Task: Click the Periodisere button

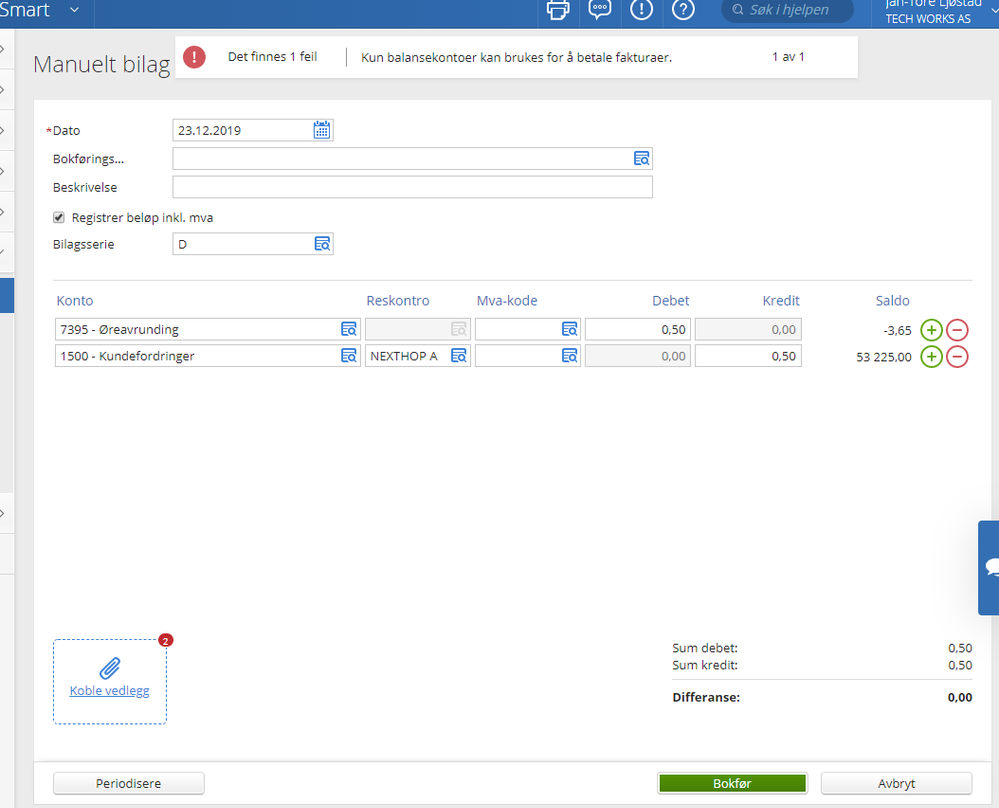Action: coord(129,783)
